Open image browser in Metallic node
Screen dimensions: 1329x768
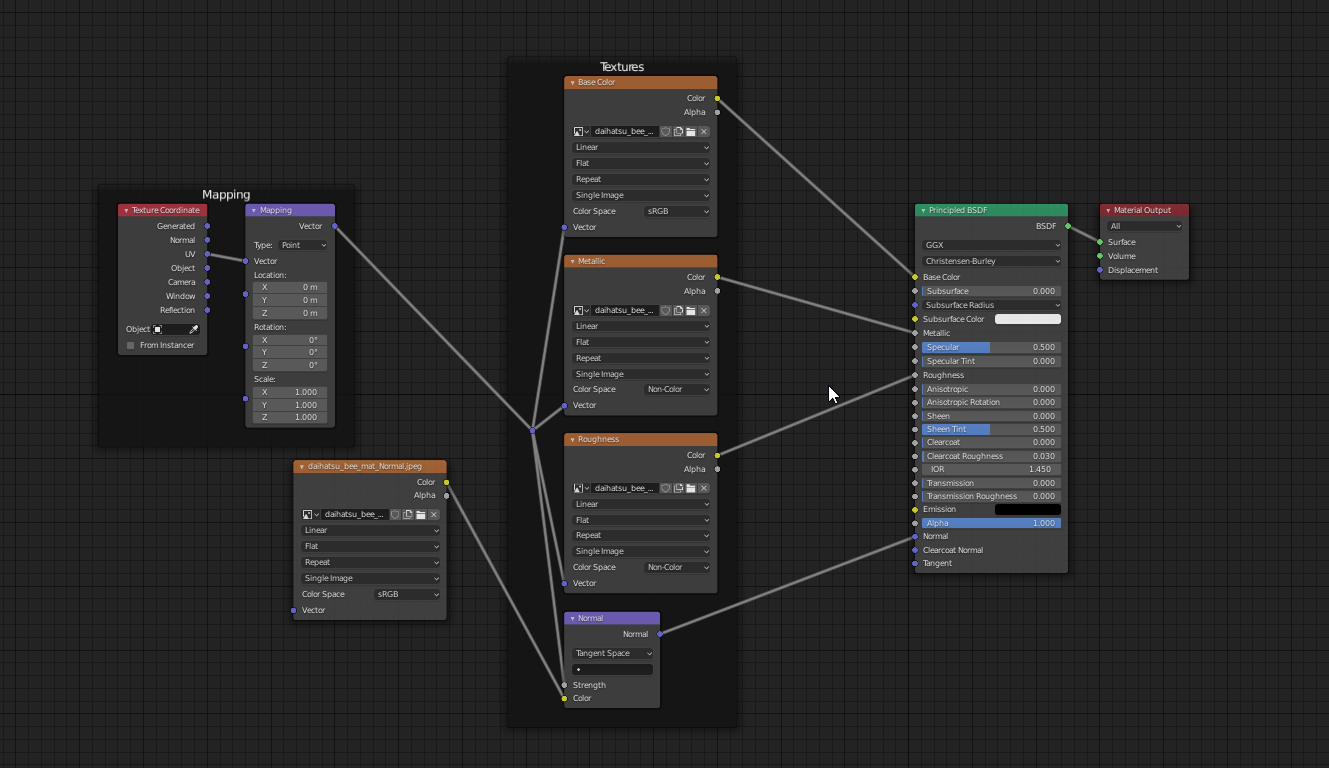point(581,310)
